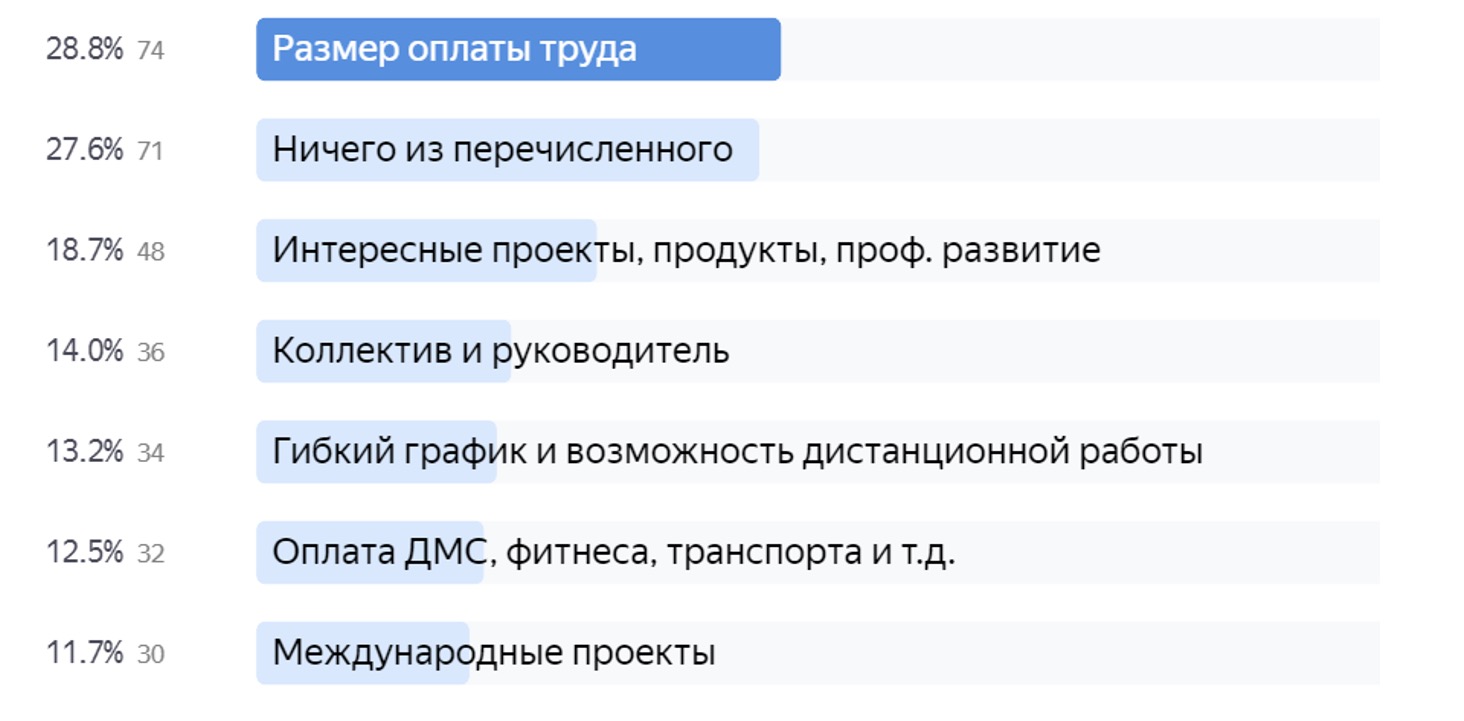Image resolution: width=1464 pixels, height=721 pixels.
Task: Click the 'Интересные проекты, продукты, проф. развитие' option
Action: tap(818, 250)
